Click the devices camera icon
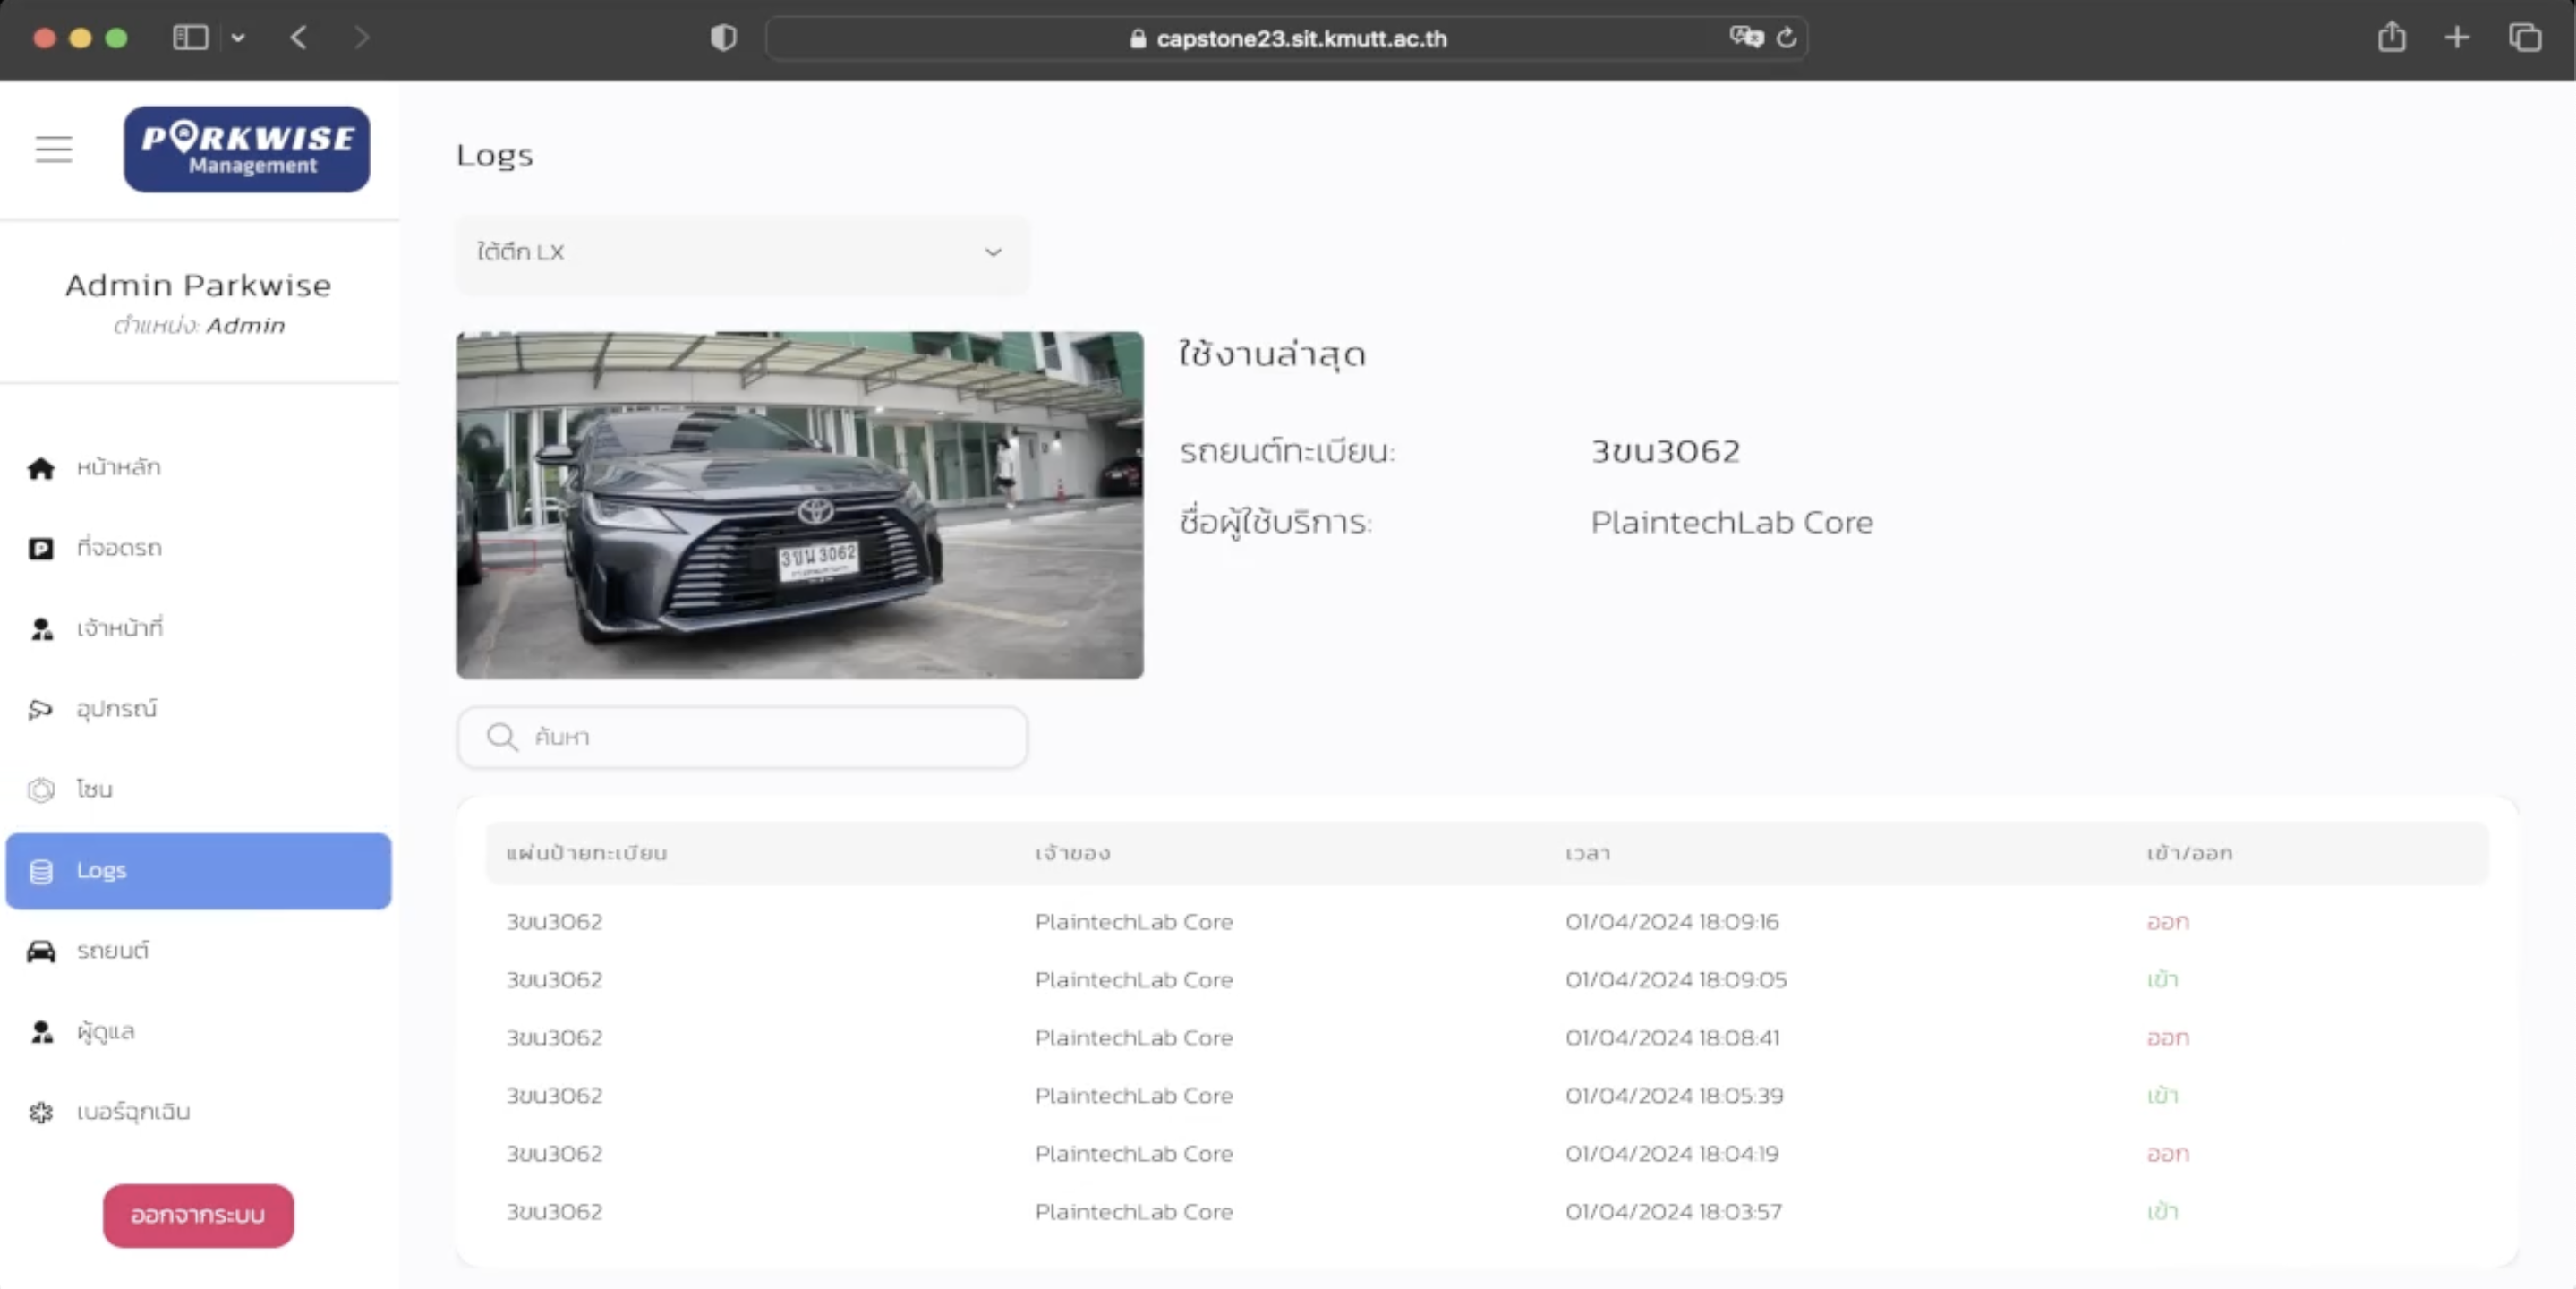Image resolution: width=2576 pixels, height=1289 pixels. (x=41, y=709)
